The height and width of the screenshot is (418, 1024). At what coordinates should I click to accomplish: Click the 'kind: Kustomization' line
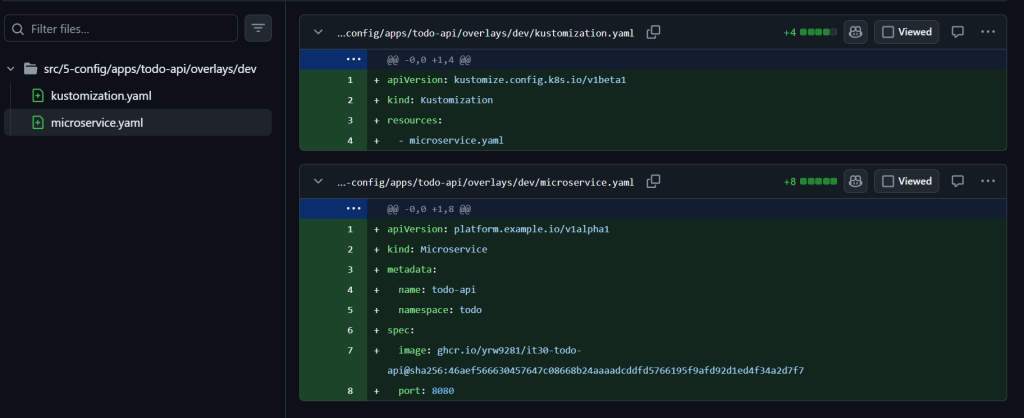(440, 100)
